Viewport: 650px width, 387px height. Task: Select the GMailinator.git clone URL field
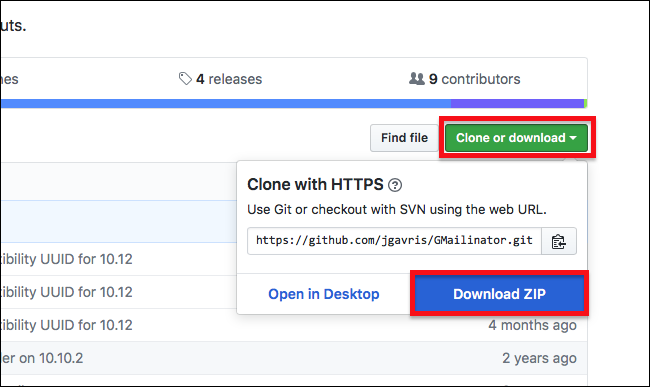(394, 241)
